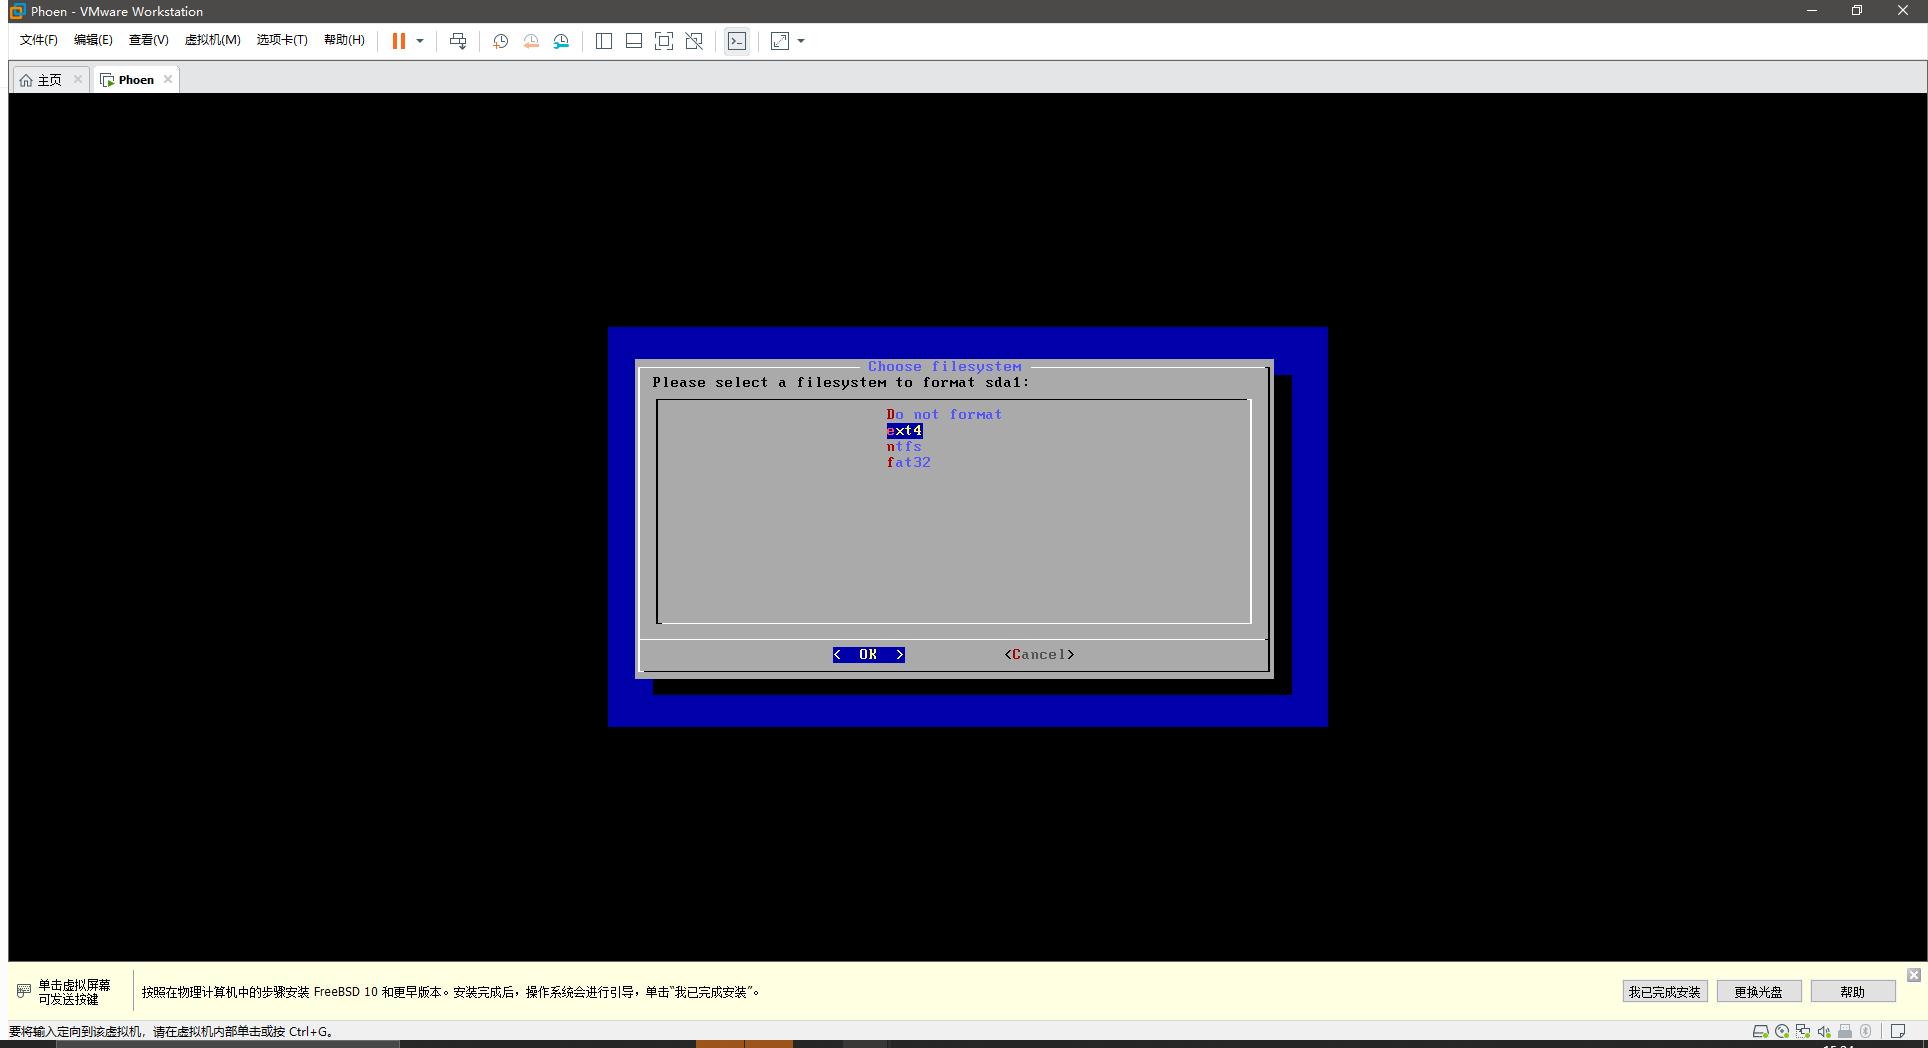This screenshot has width=1928, height=1048.
Task: Select the ext4 filesystem option
Action: click(903, 430)
